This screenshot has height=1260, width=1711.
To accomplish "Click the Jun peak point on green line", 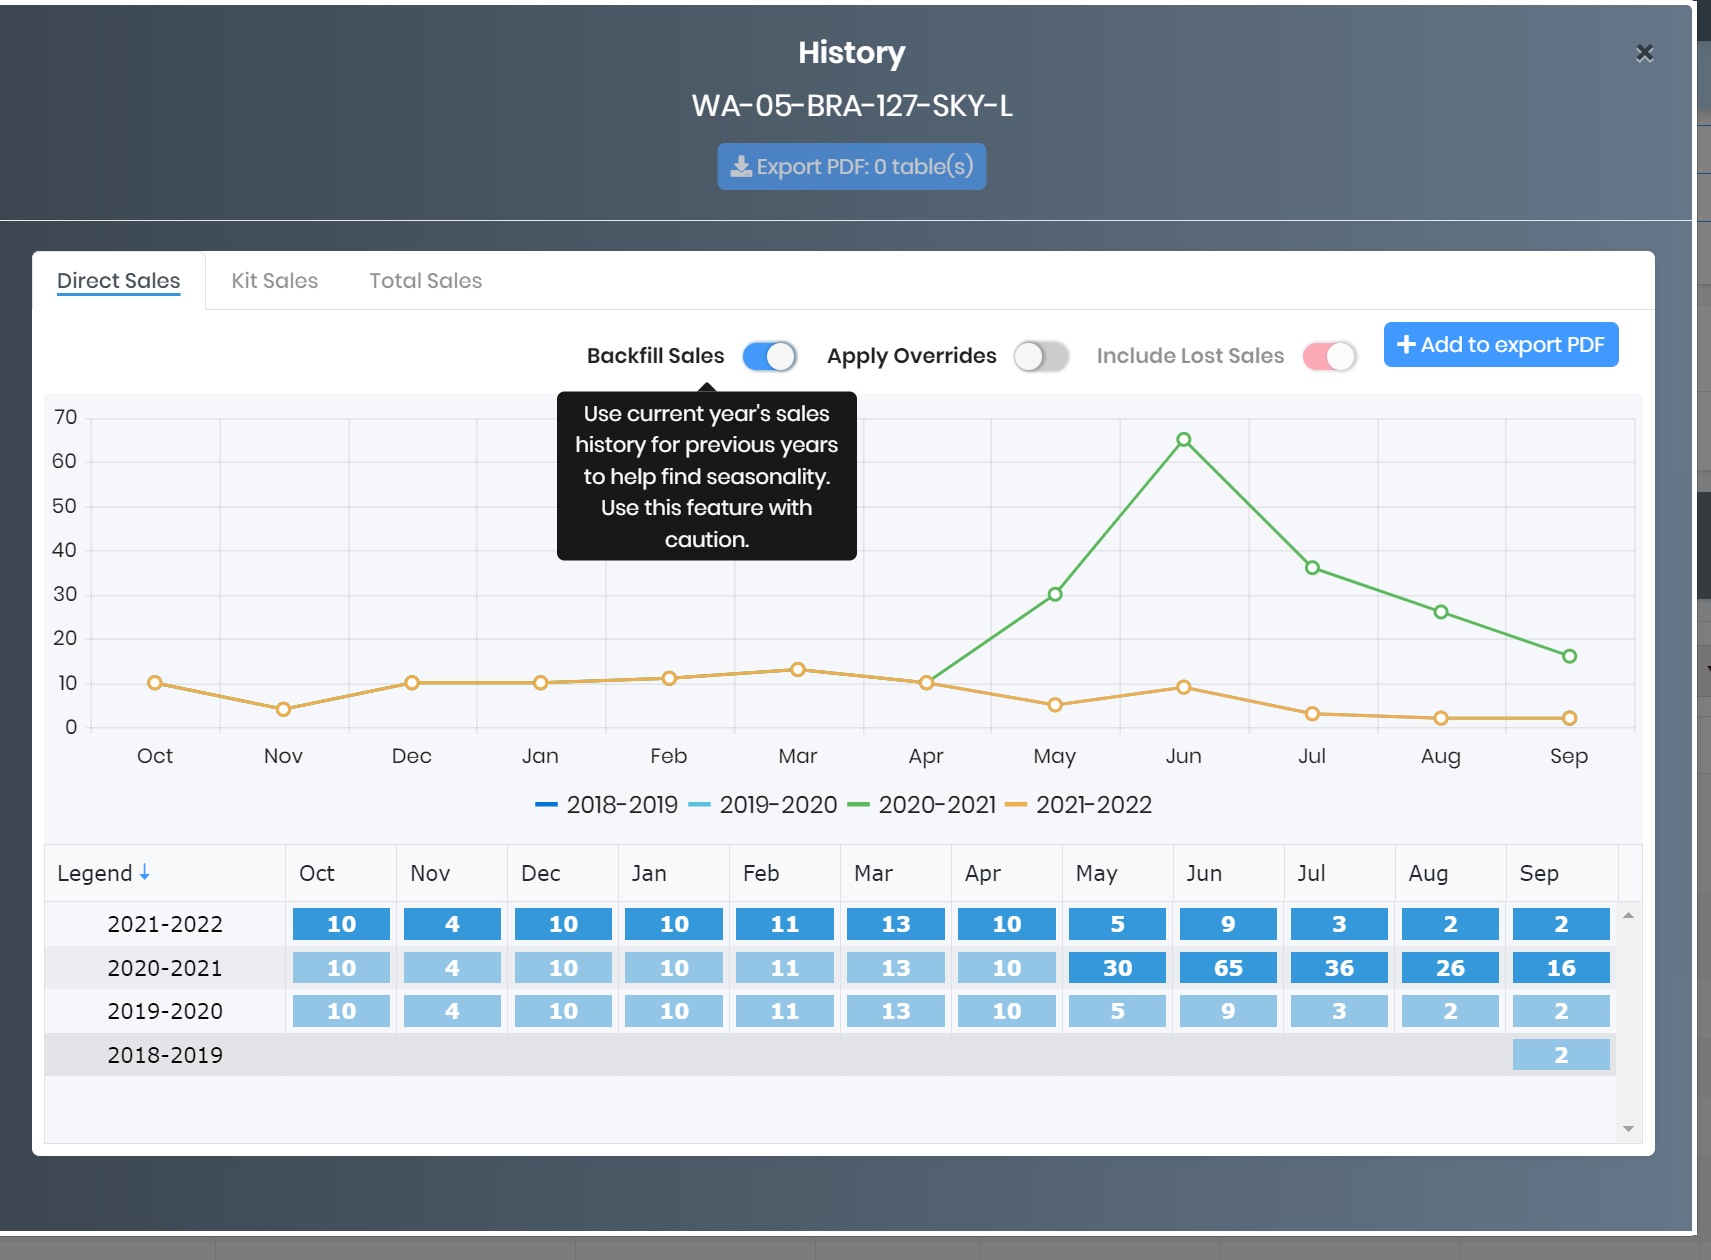I will click(x=1183, y=440).
